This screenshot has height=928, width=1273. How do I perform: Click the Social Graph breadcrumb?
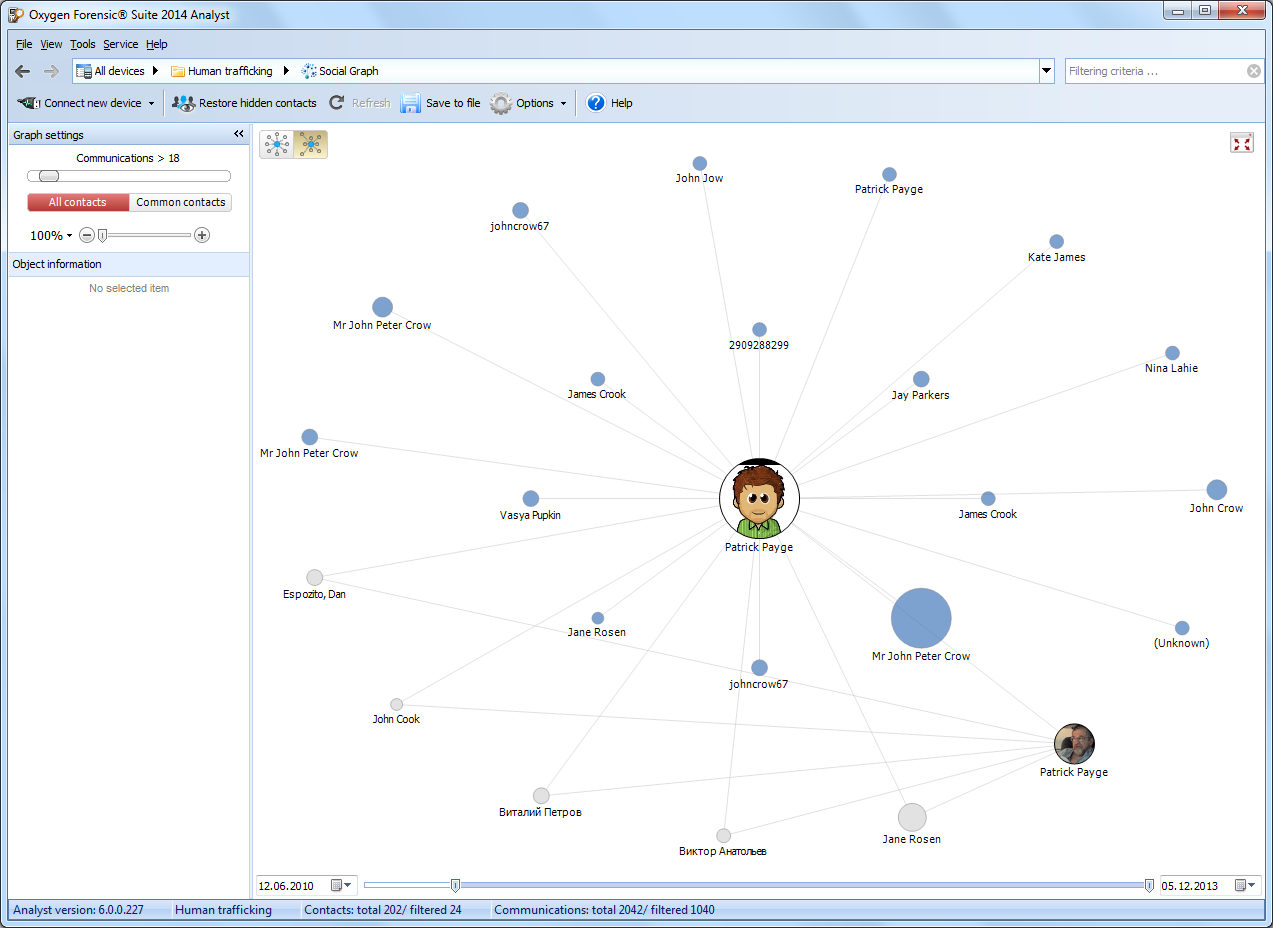[x=340, y=71]
